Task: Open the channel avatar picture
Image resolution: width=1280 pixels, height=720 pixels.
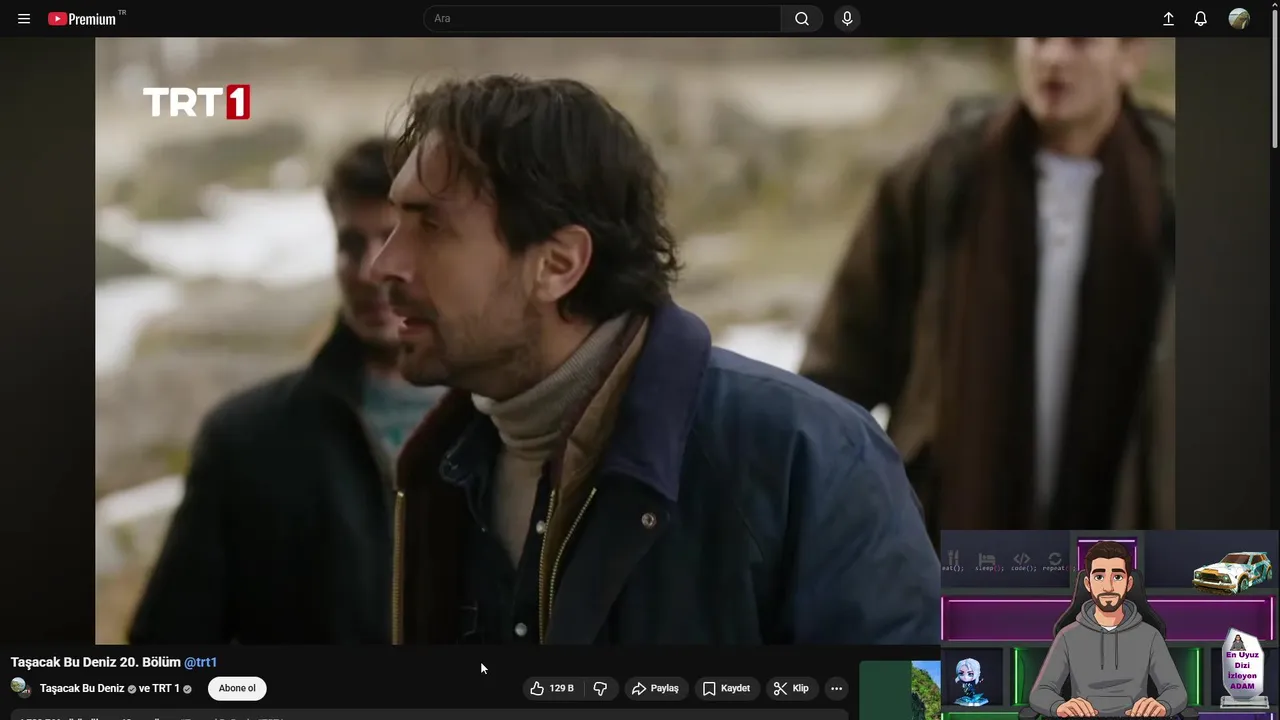Action: point(21,688)
